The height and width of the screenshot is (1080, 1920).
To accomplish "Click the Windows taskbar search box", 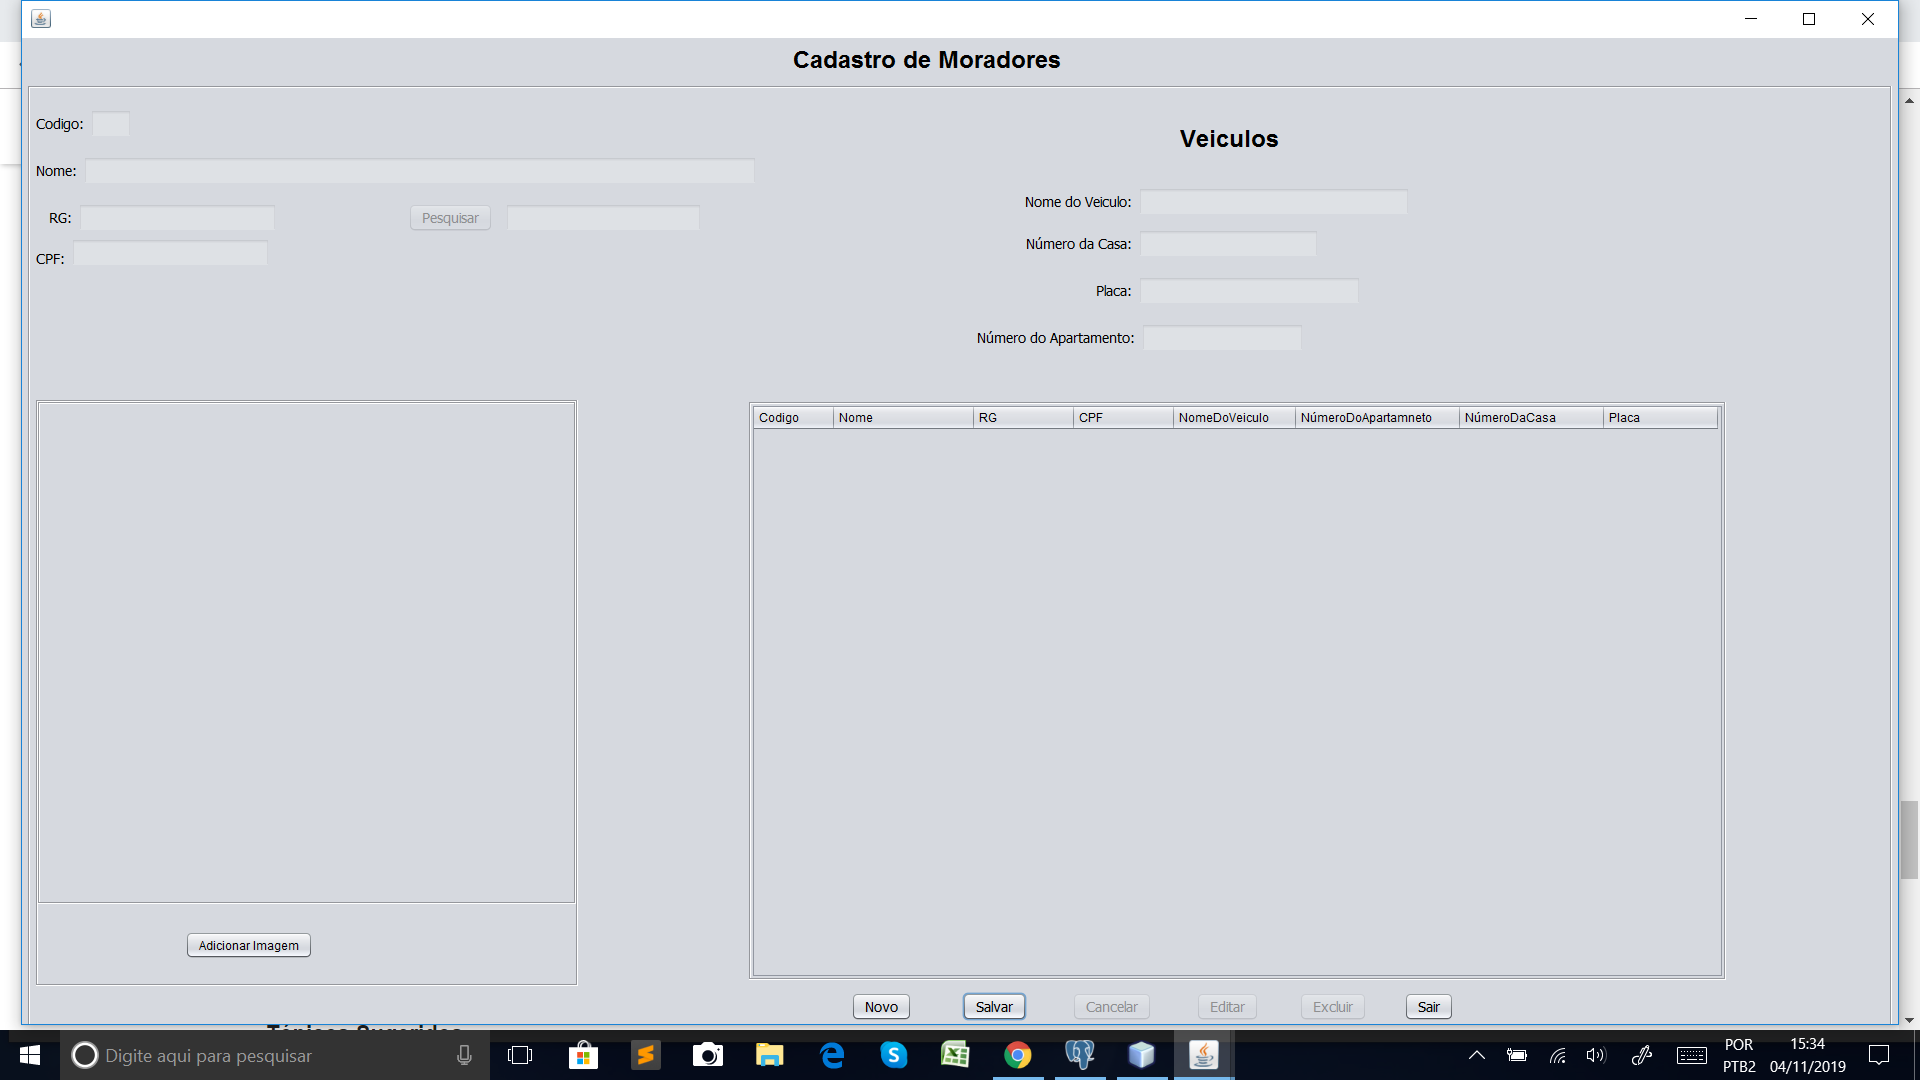I will pos(260,1056).
